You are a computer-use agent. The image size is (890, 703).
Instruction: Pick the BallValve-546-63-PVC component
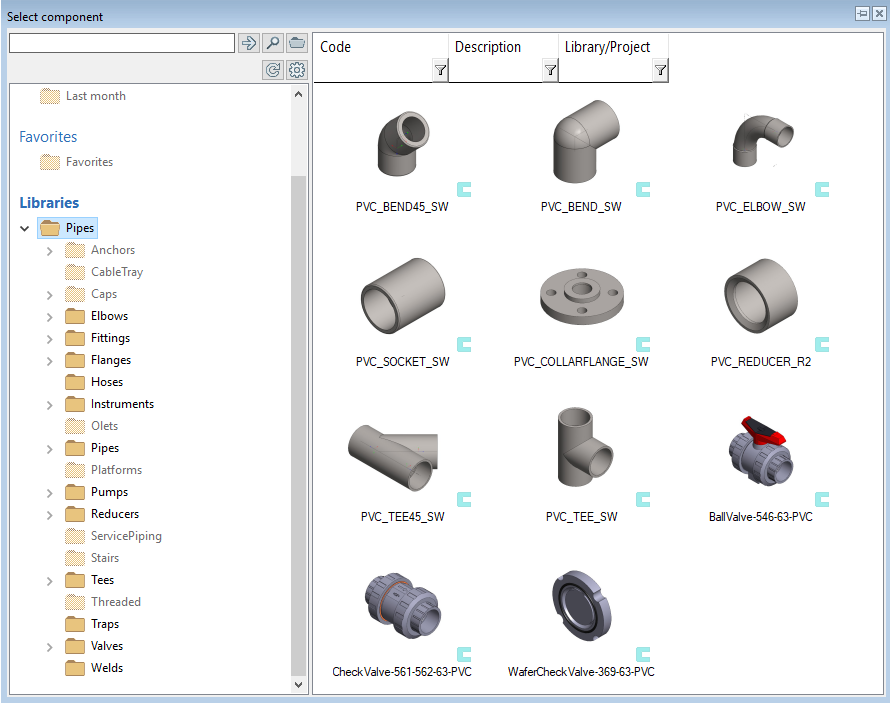click(760, 460)
